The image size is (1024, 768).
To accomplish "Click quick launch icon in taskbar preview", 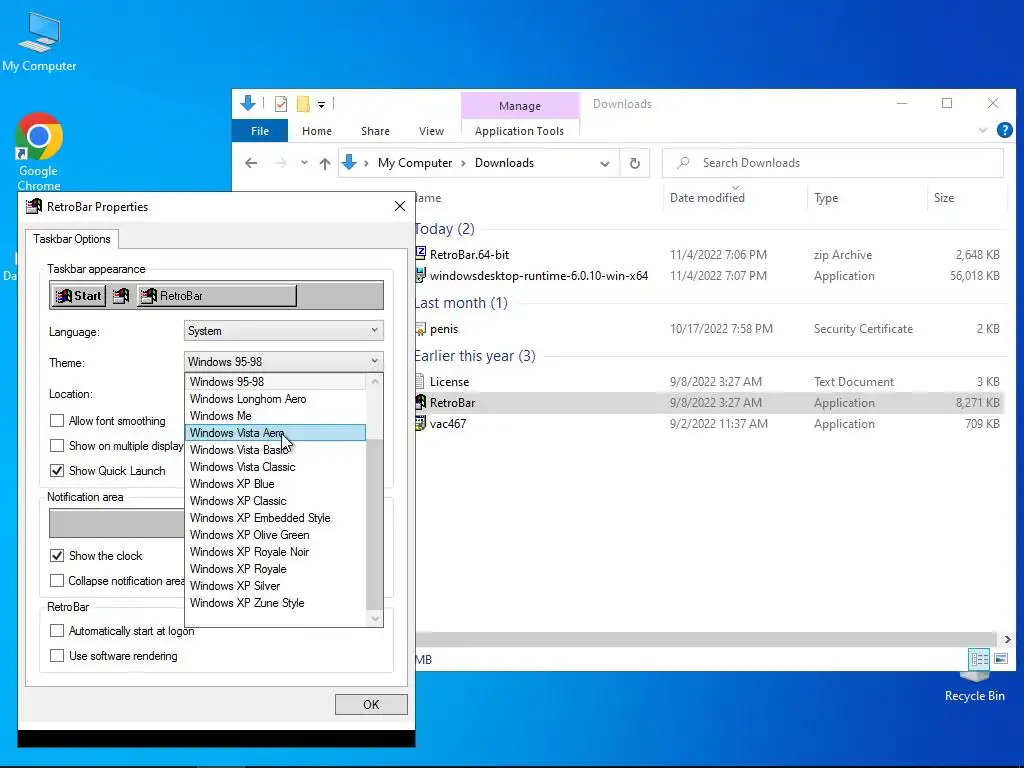I will (x=121, y=296).
